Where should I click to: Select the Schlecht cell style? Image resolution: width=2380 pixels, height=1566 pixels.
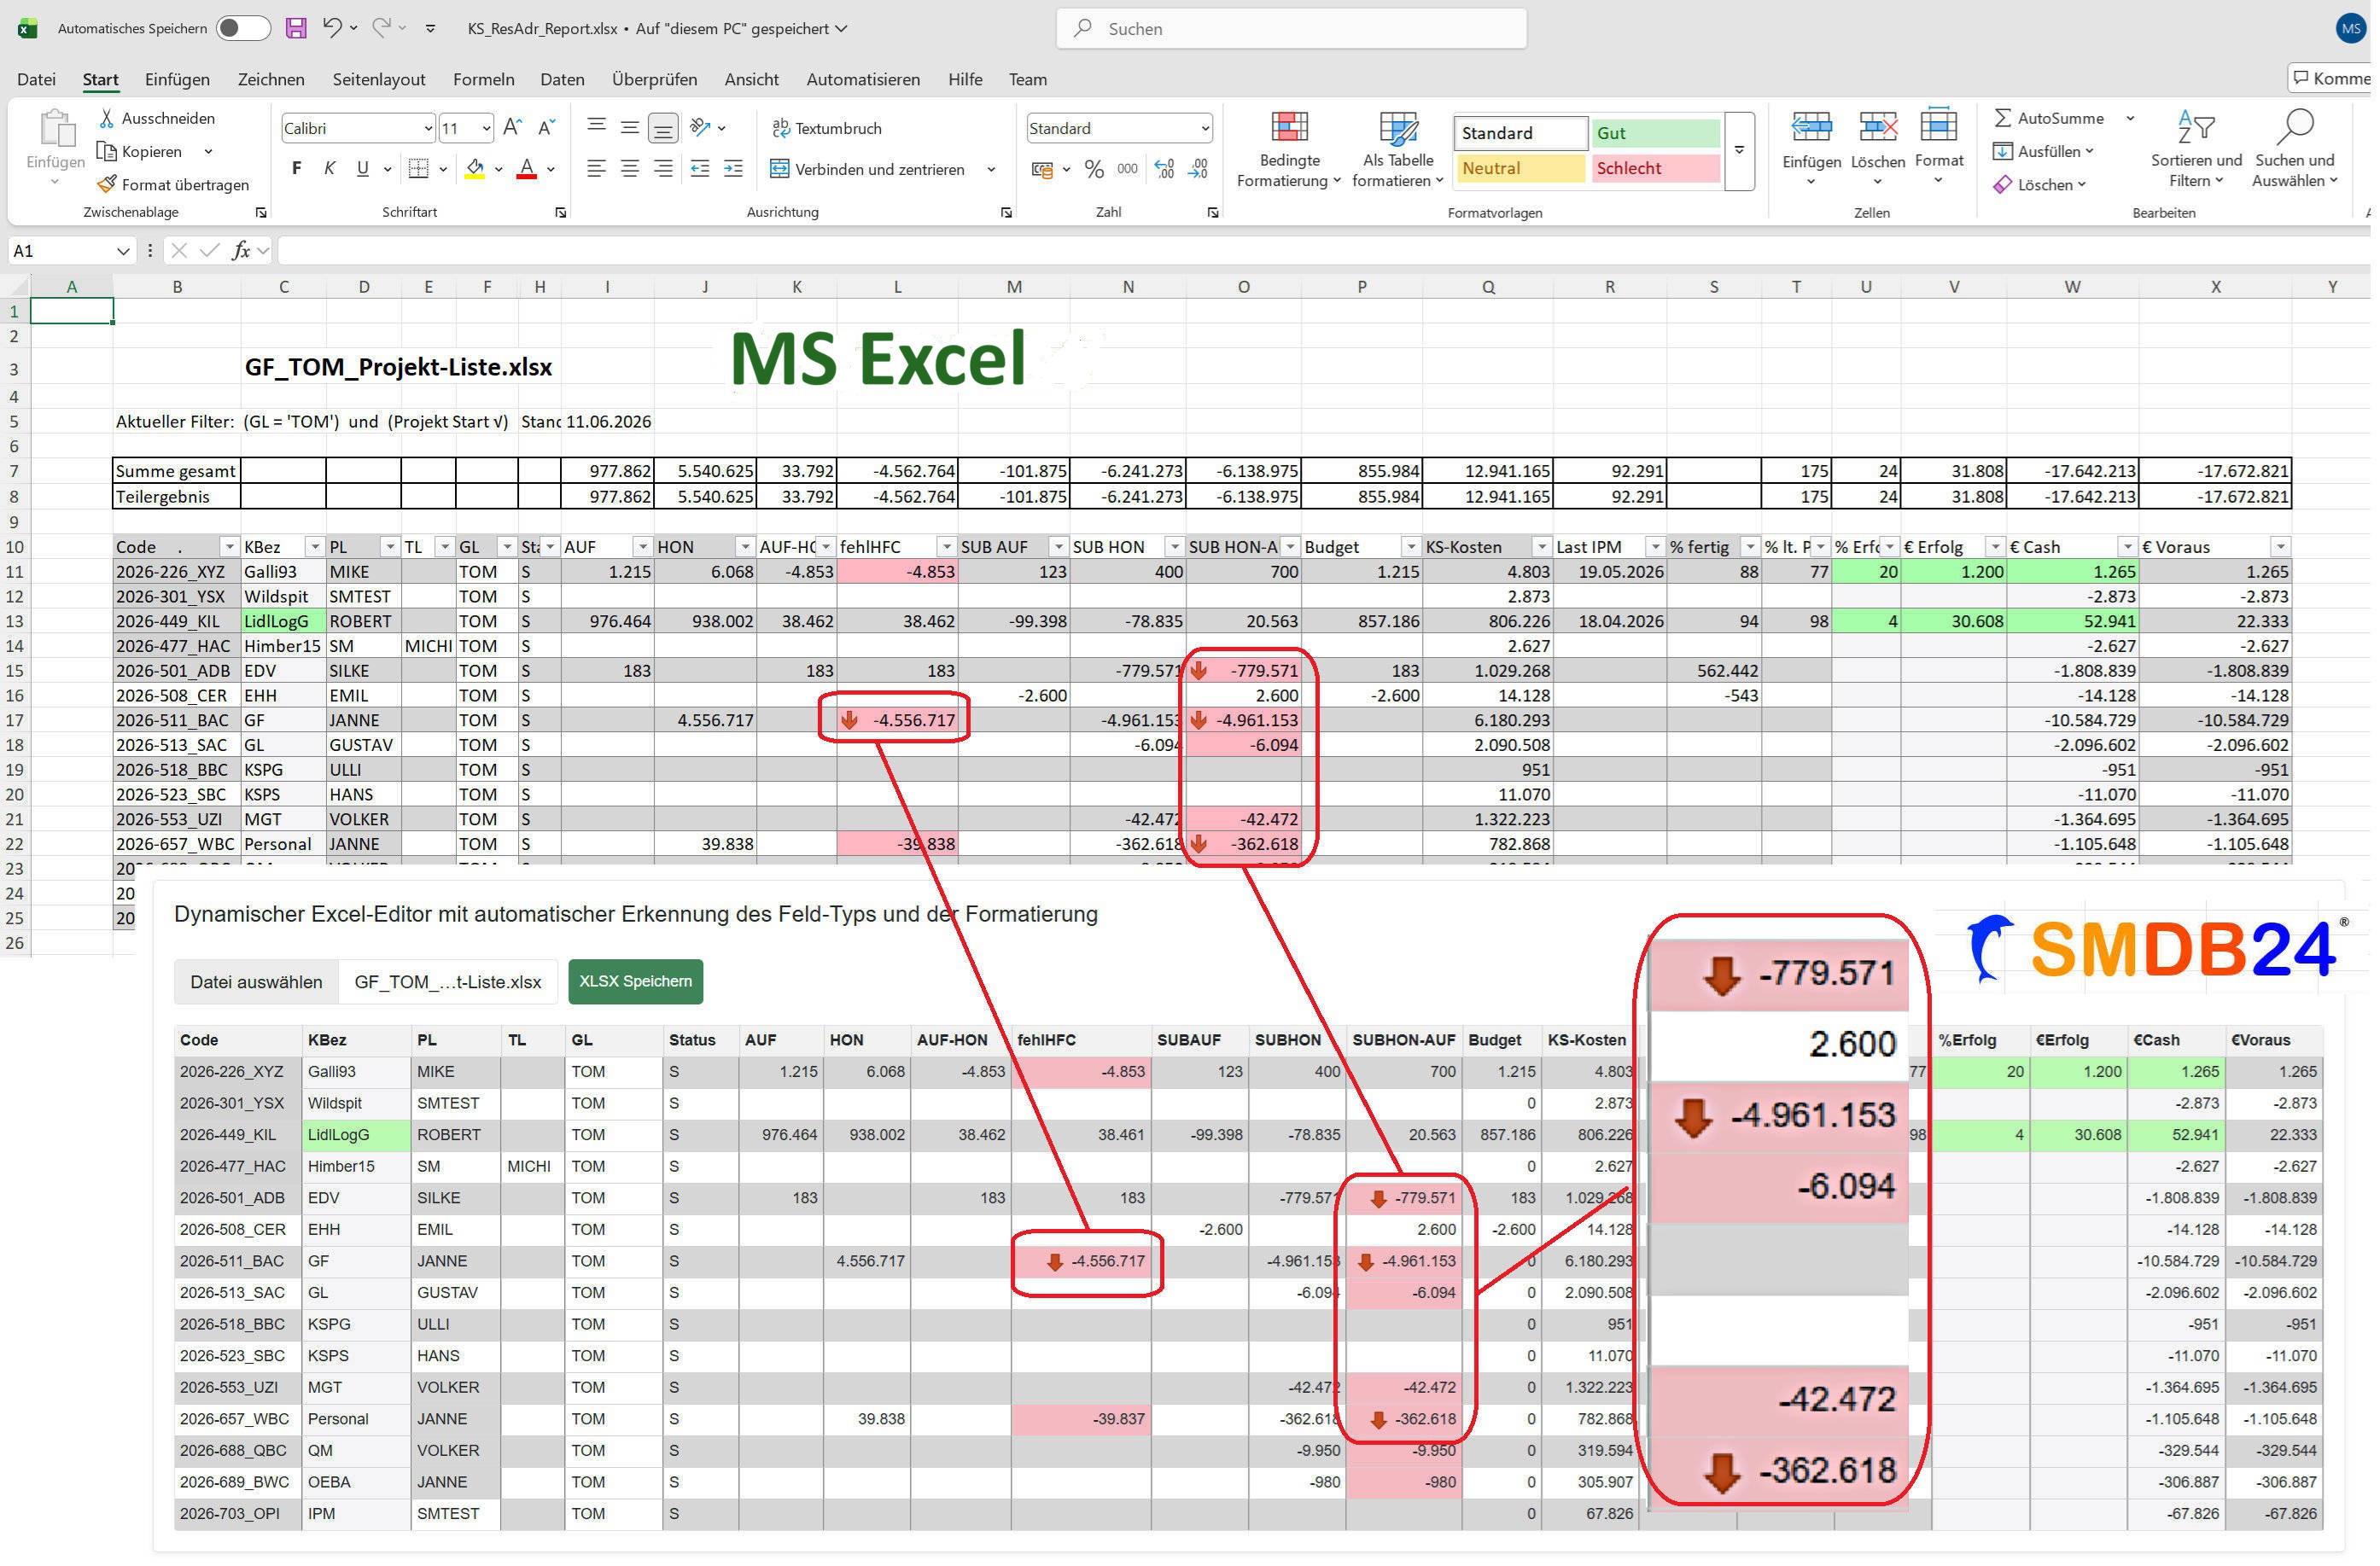1655,168
